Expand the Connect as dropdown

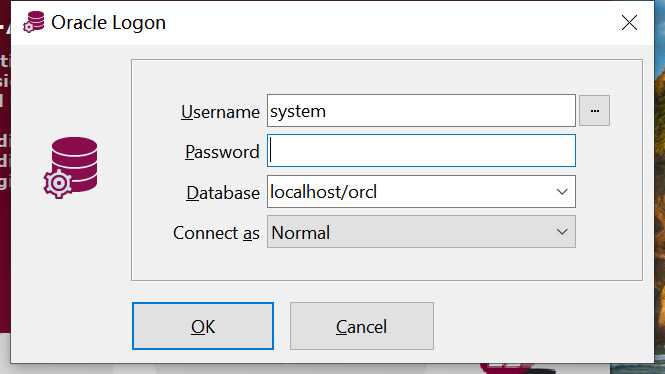click(x=421, y=232)
